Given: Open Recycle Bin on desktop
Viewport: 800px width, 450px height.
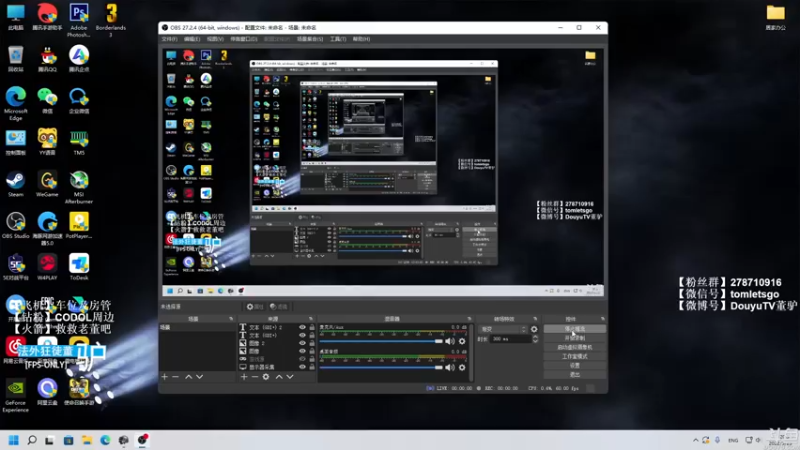Looking at the screenshot, I should pyautogui.click(x=15, y=59).
